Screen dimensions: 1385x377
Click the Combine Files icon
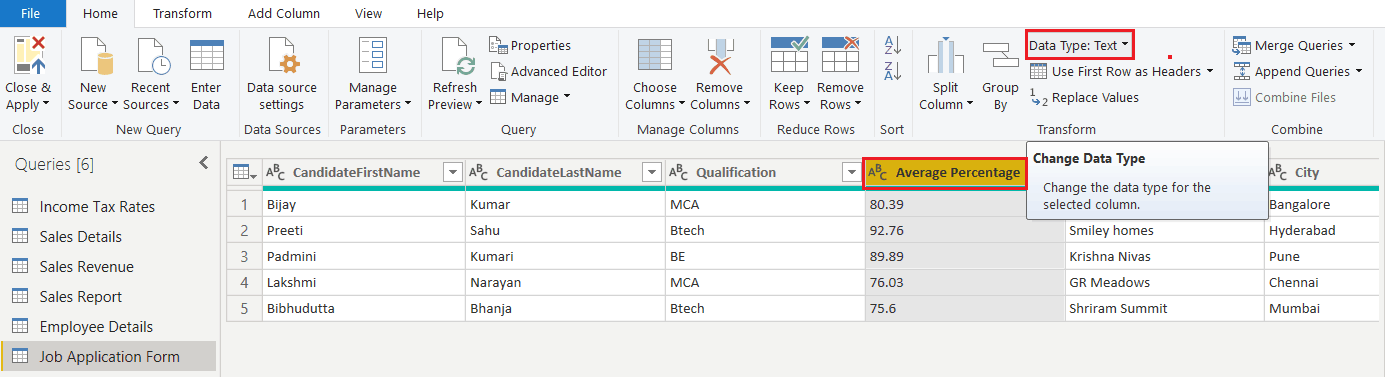point(1241,97)
